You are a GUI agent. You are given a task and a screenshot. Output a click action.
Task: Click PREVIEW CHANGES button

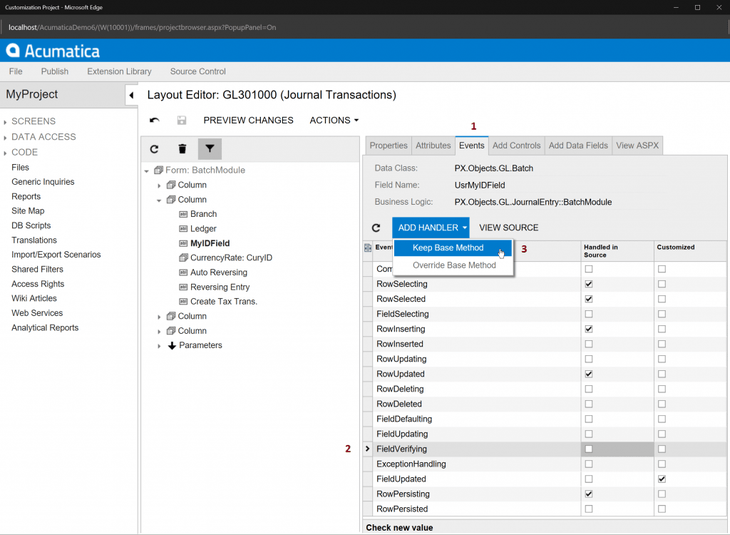[248, 120]
